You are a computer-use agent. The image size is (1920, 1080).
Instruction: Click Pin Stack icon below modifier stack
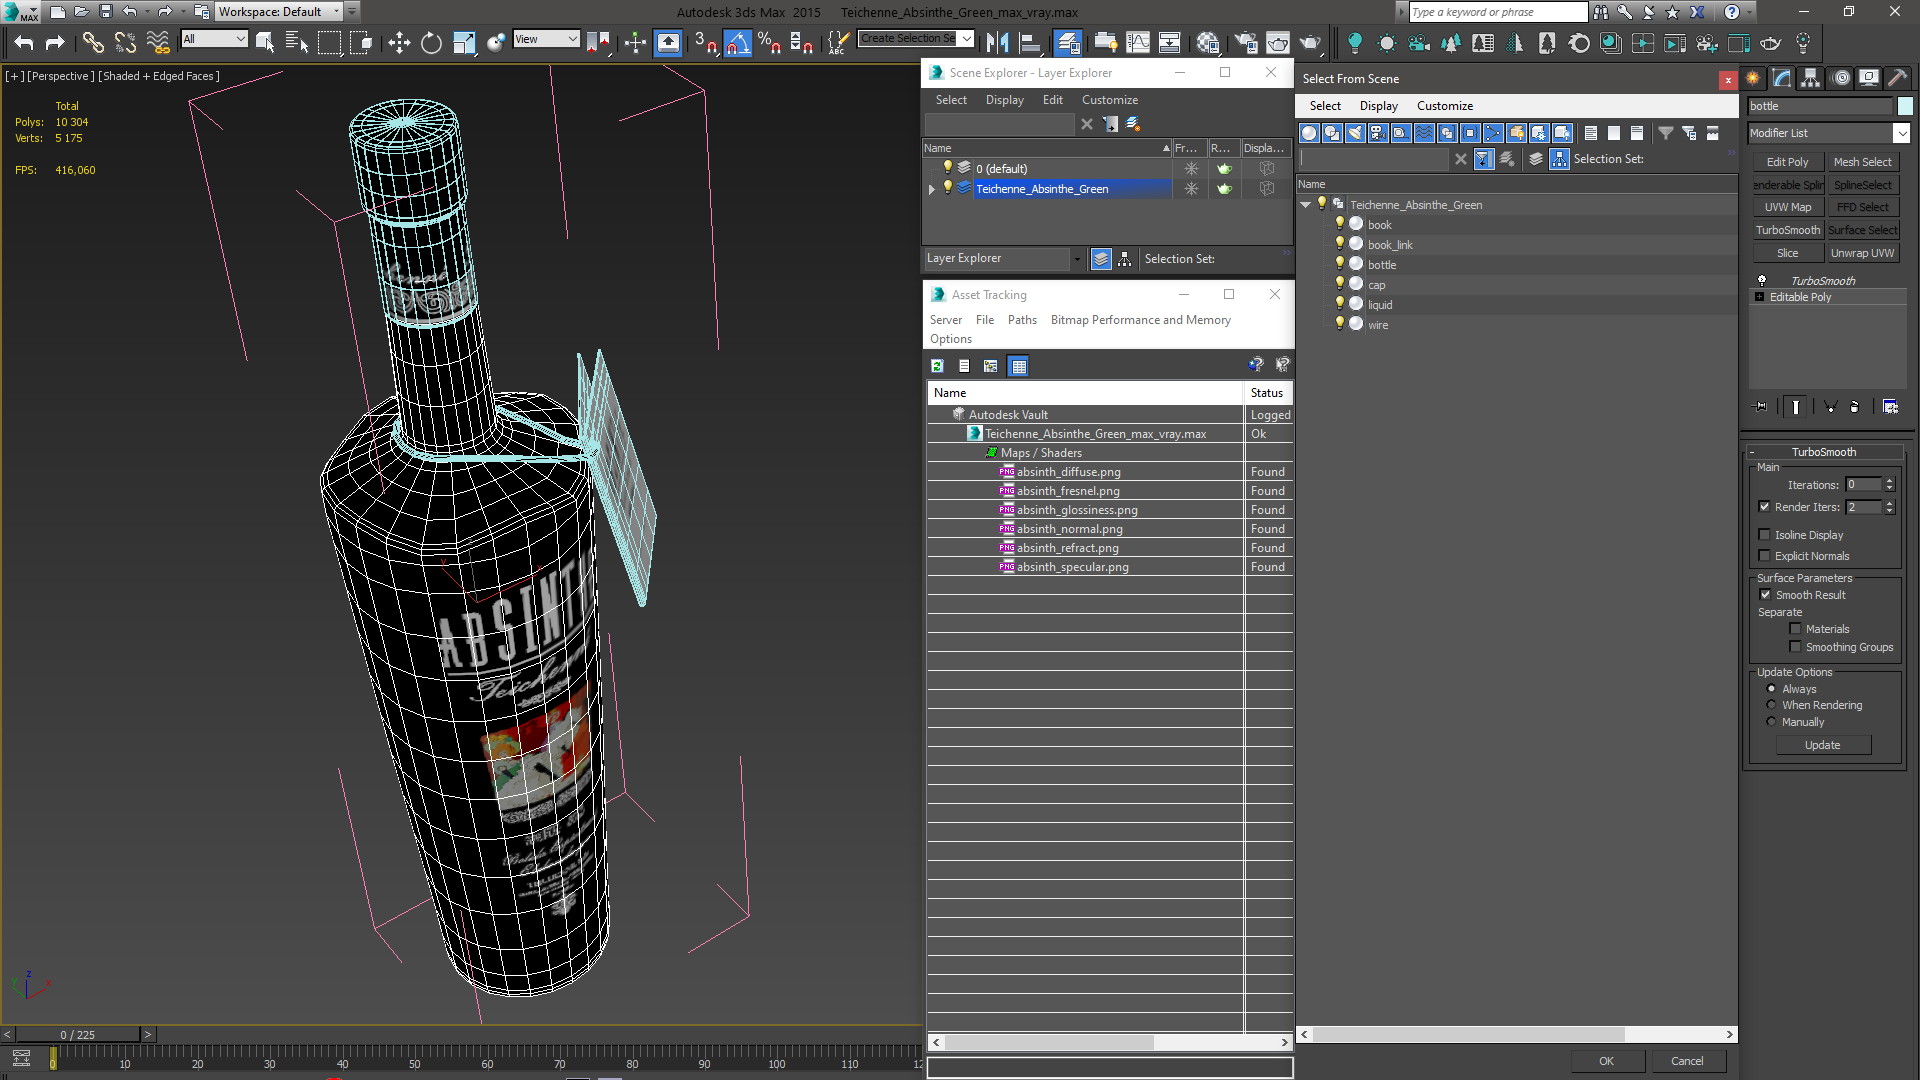pos(1761,407)
